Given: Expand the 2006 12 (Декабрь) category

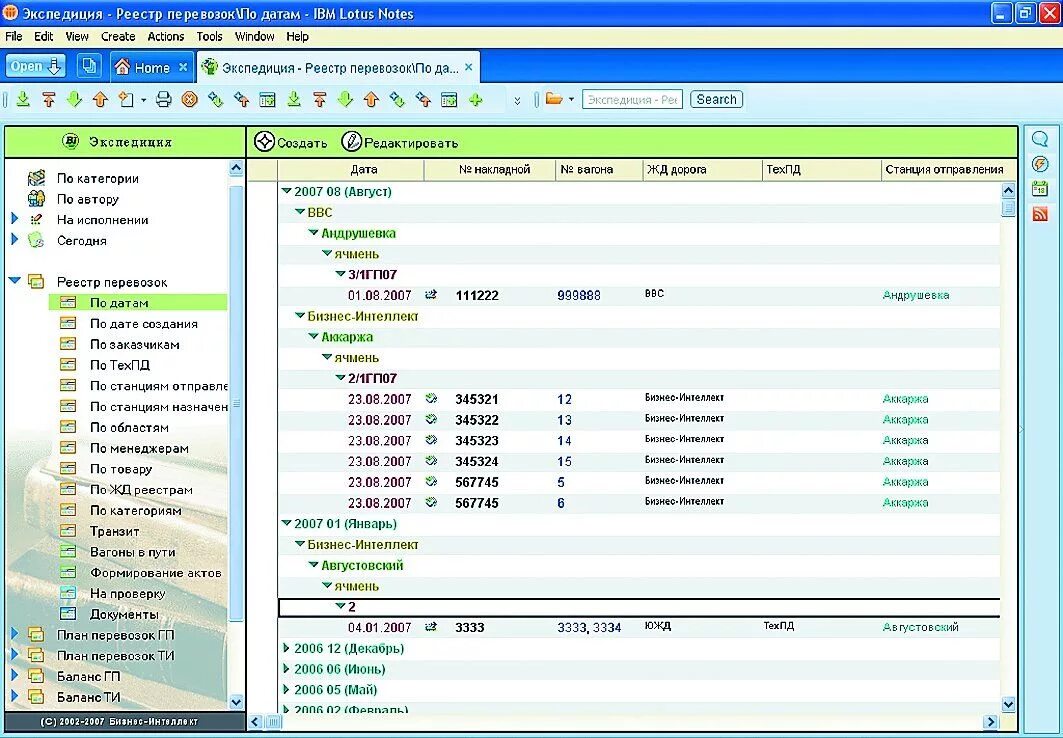Looking at the screenshot, I should (286, 649).
